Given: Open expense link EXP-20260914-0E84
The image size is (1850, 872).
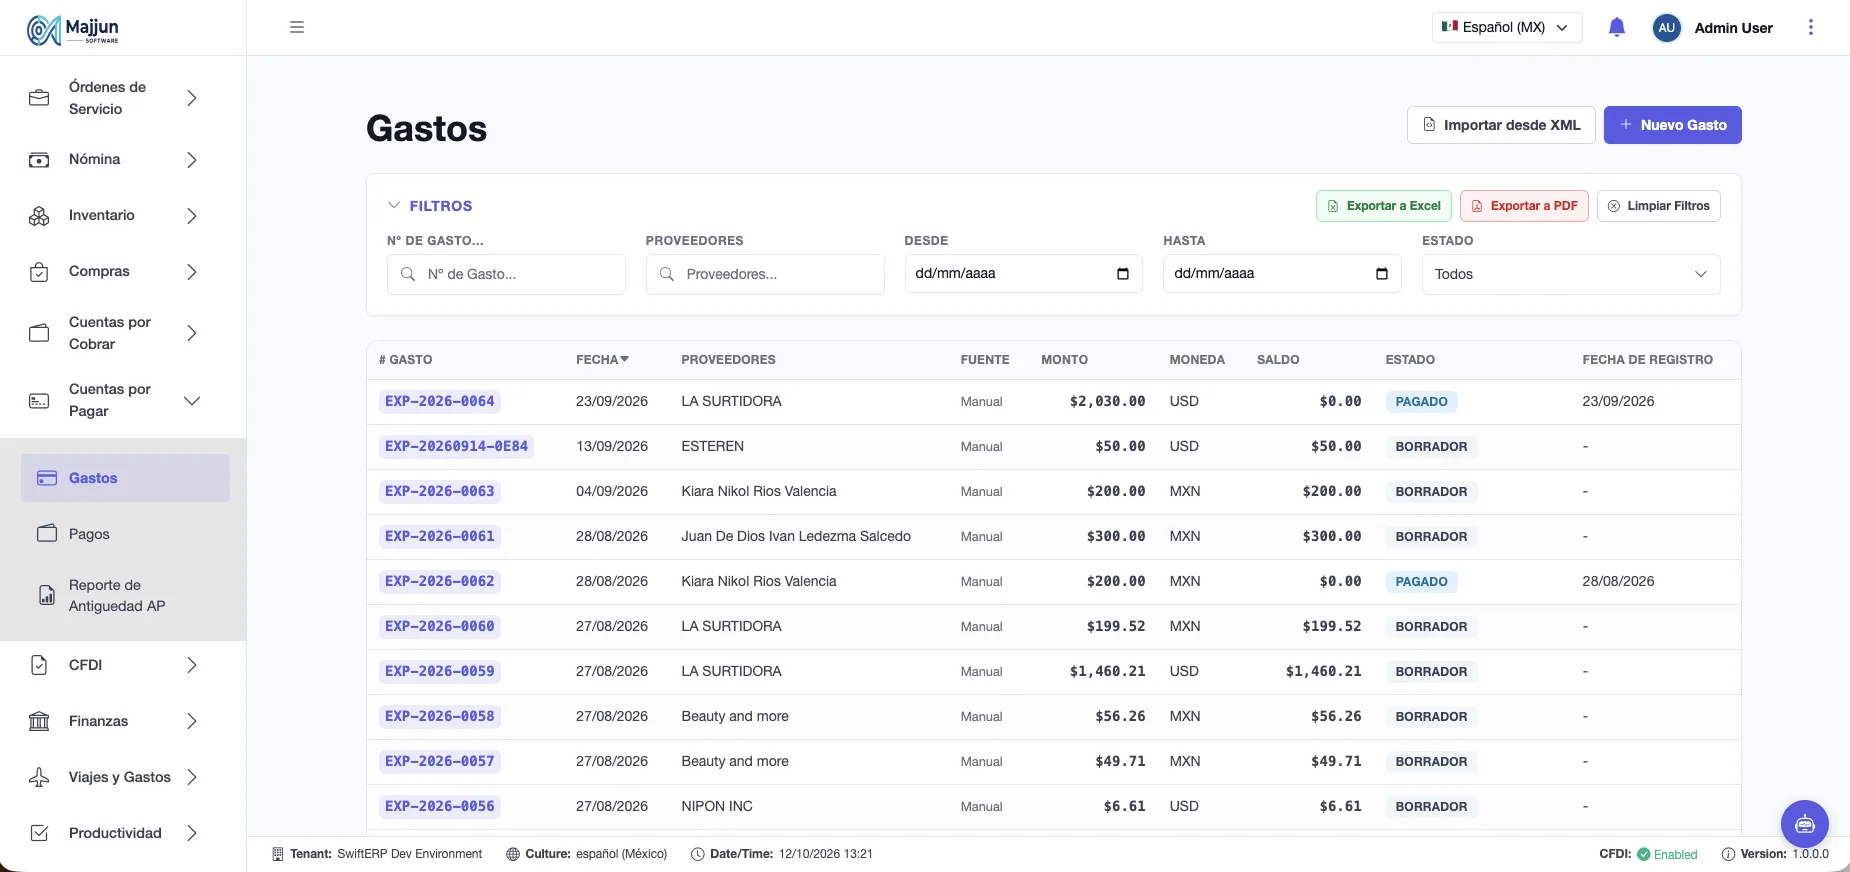Looking at the screenshot, I should click(x=456, y=447).
